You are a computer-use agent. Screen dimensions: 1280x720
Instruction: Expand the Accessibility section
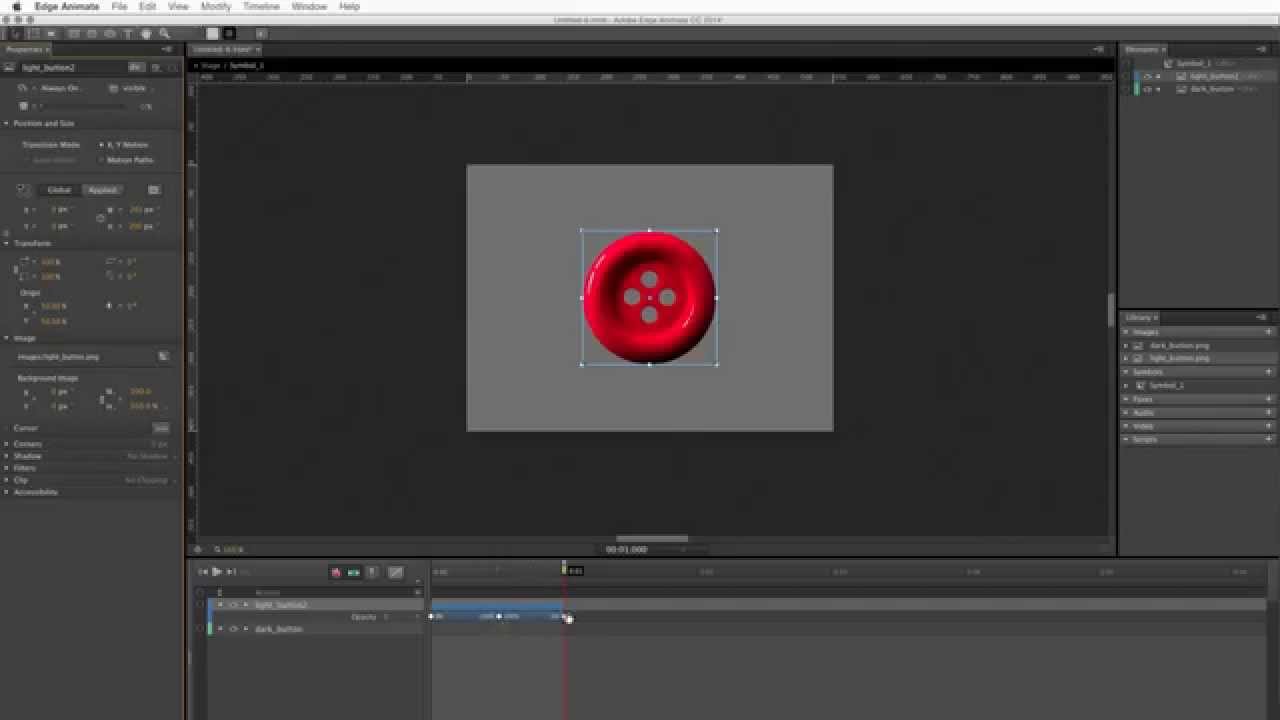(7, 492)
